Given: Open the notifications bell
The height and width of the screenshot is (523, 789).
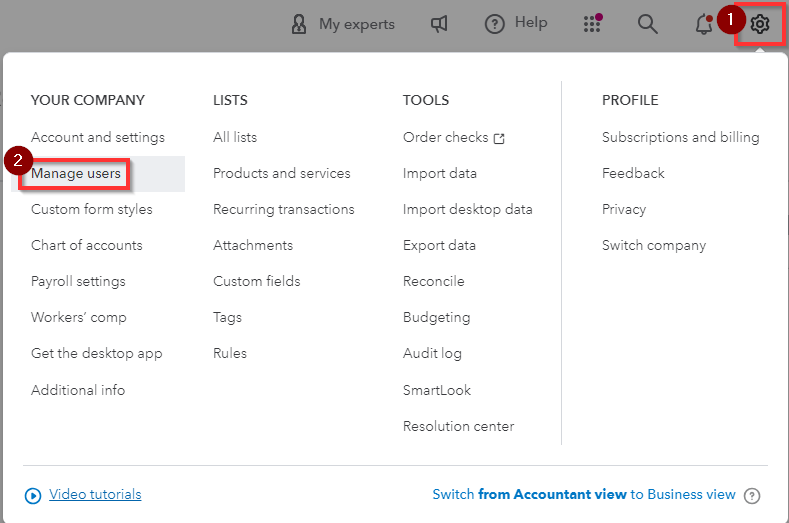Looking at the screenshot, I should tap(704, 24).
